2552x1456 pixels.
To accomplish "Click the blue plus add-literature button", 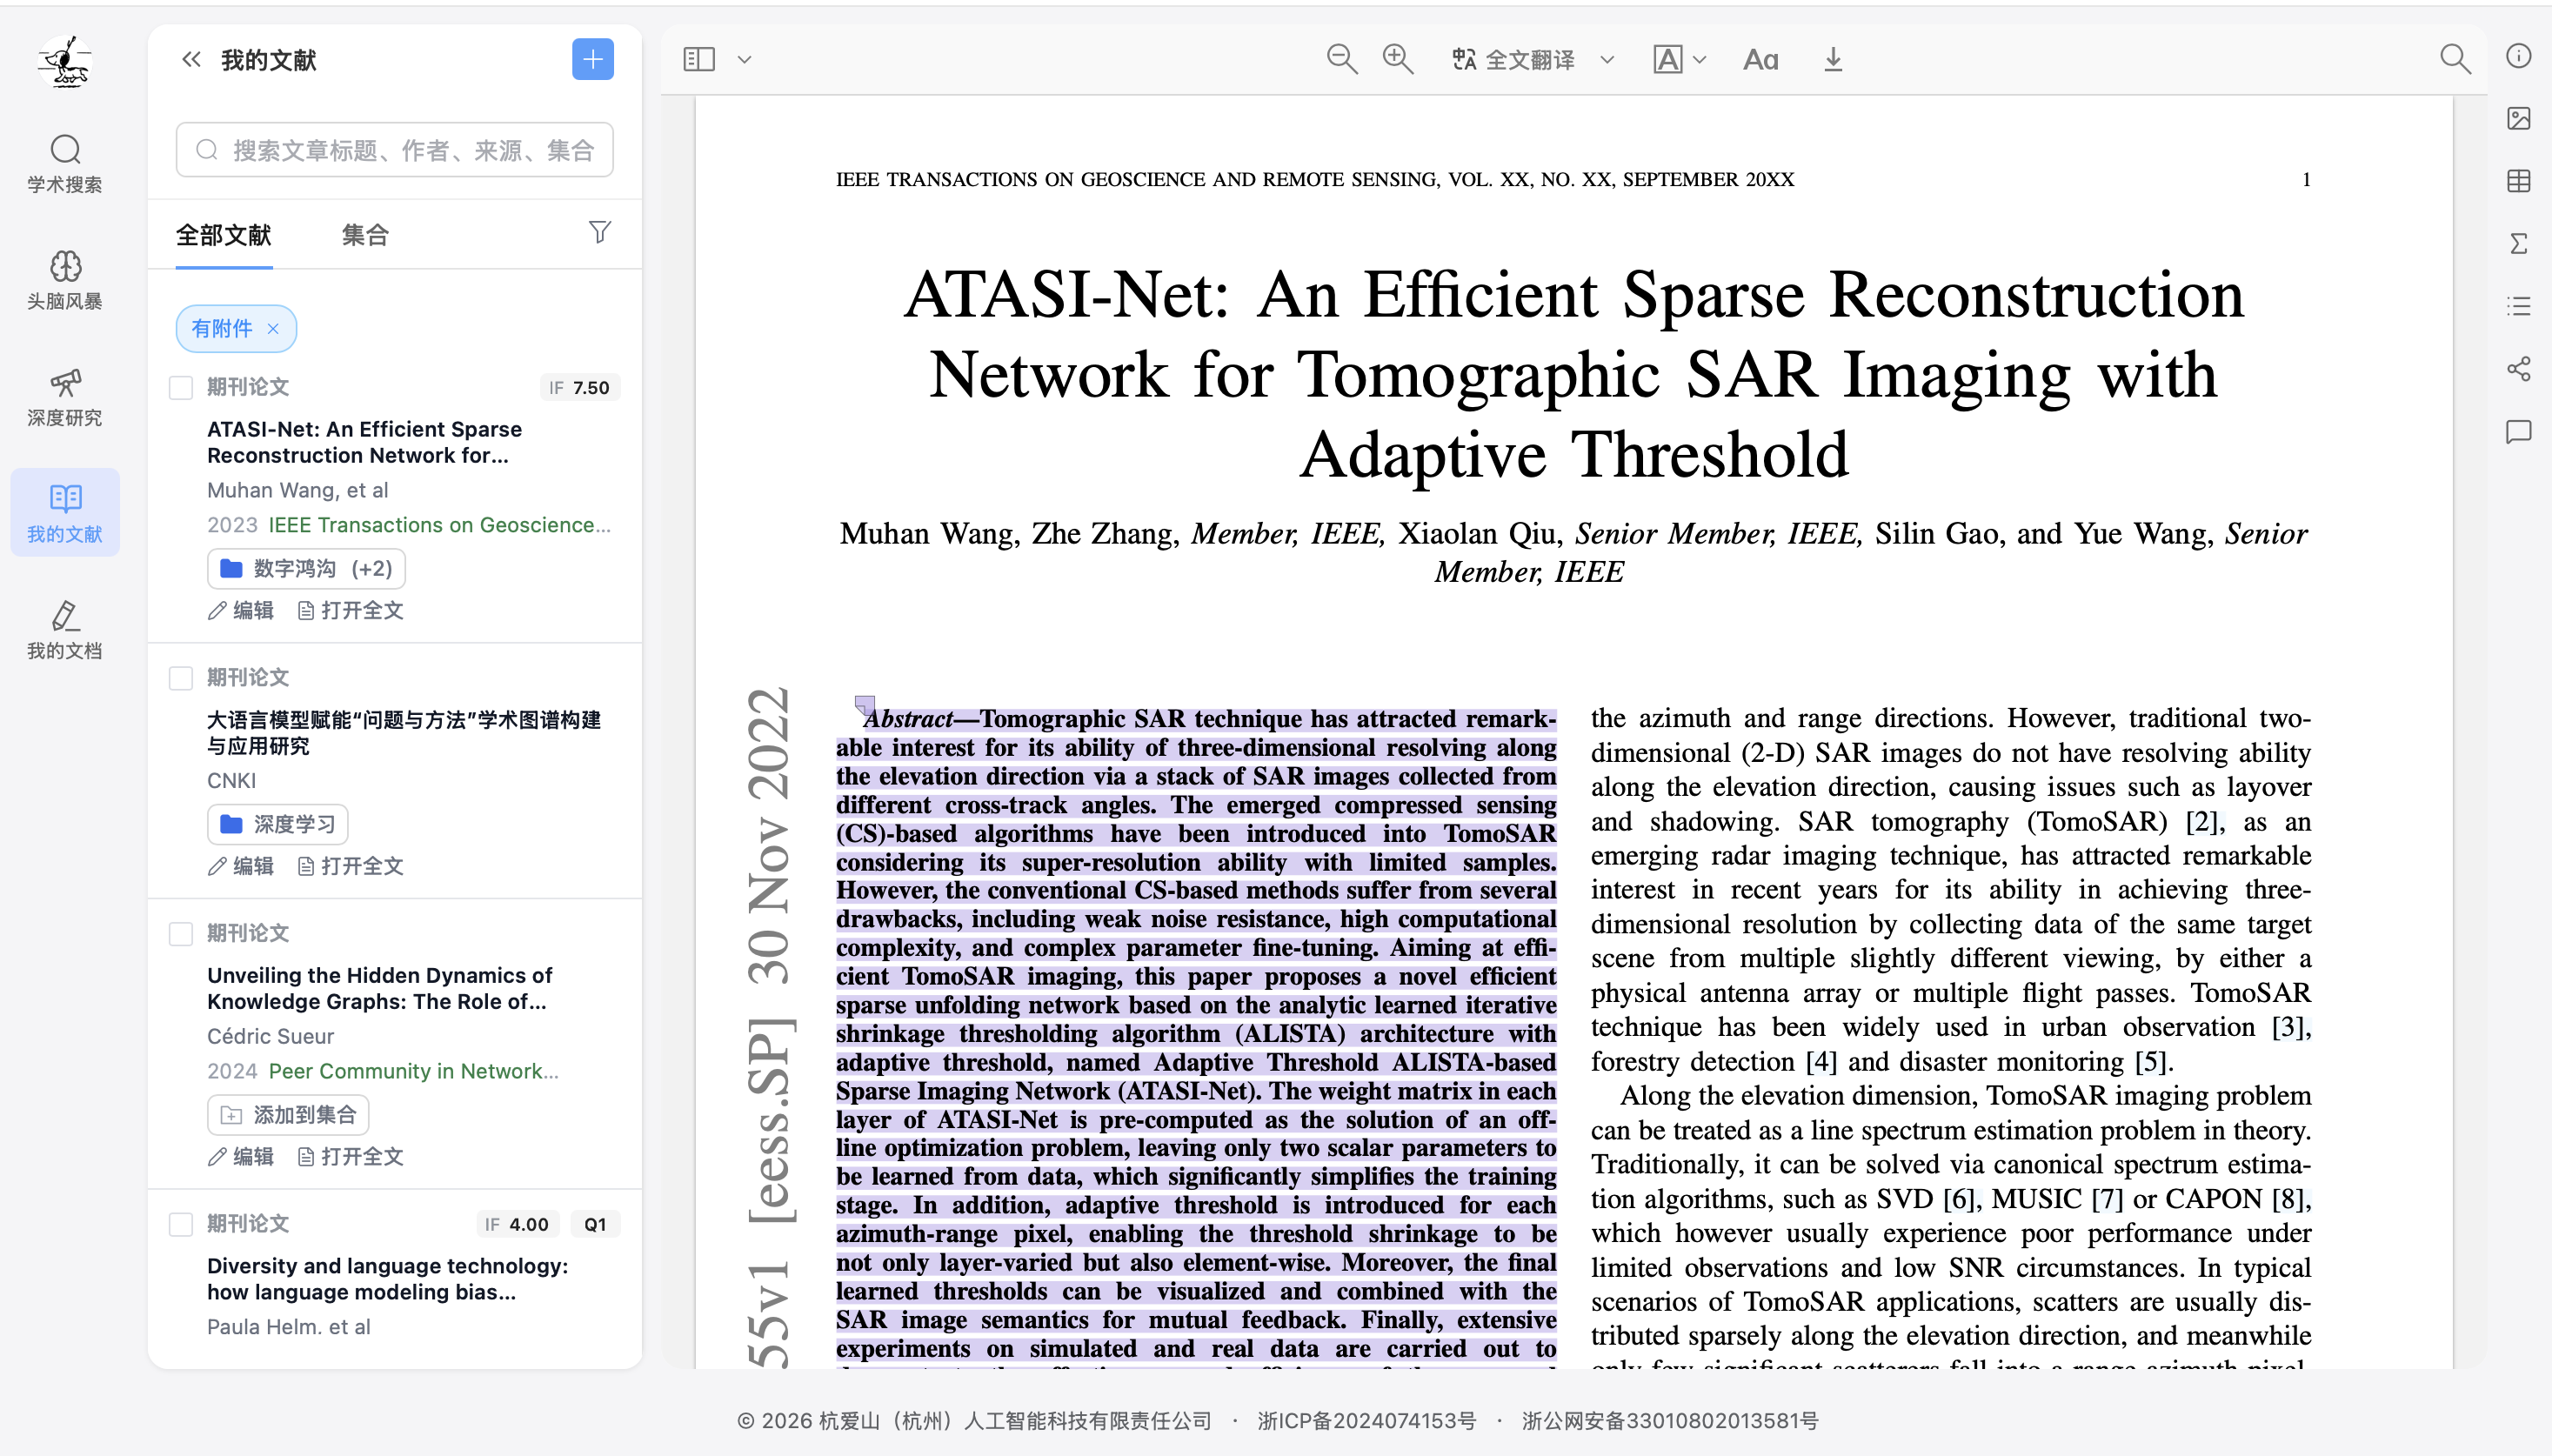I will tap(593, 59).
